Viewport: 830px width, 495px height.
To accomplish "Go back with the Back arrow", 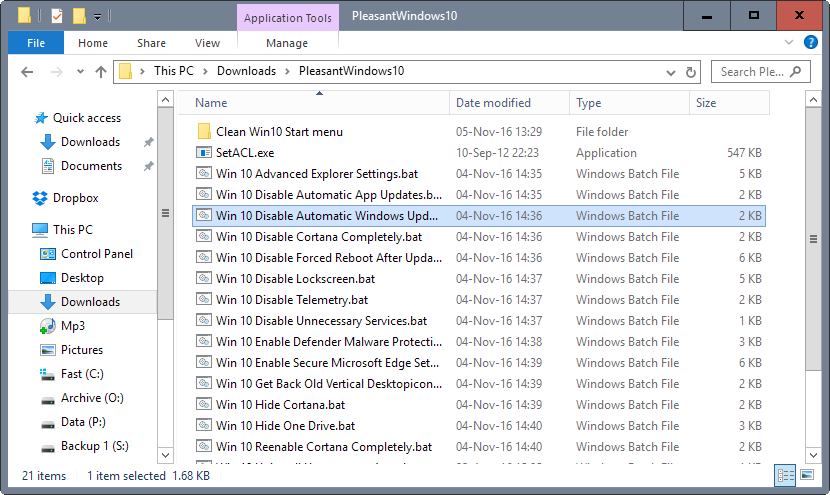I will pyautogui.click(x=27, y=72).
